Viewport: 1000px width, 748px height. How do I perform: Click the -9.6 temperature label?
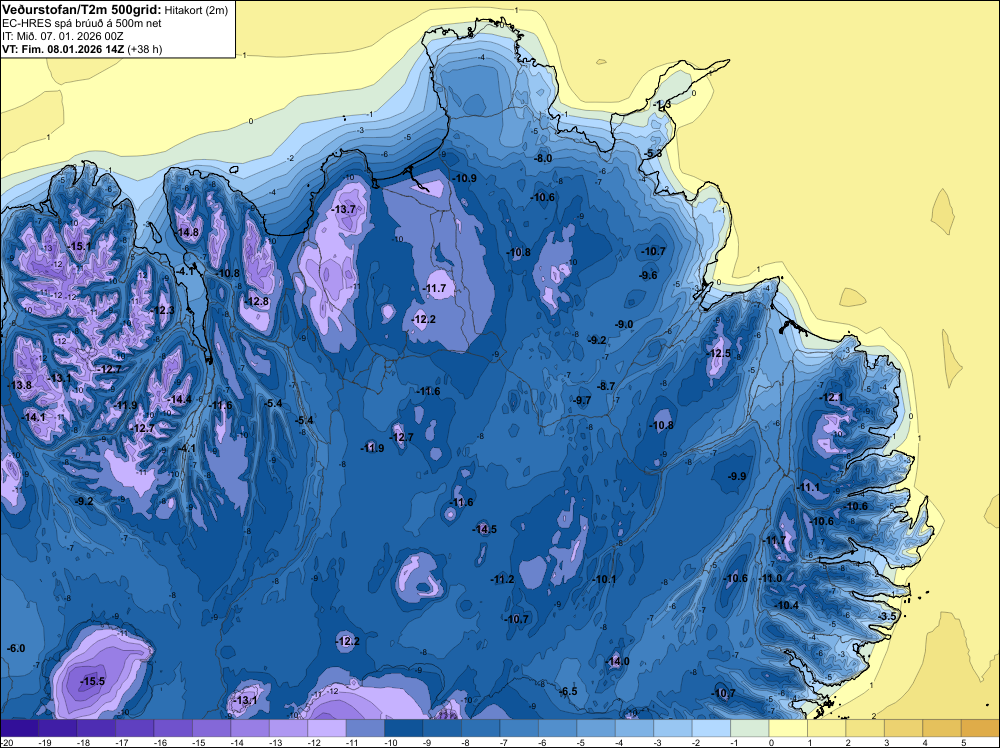click(648, 275)
